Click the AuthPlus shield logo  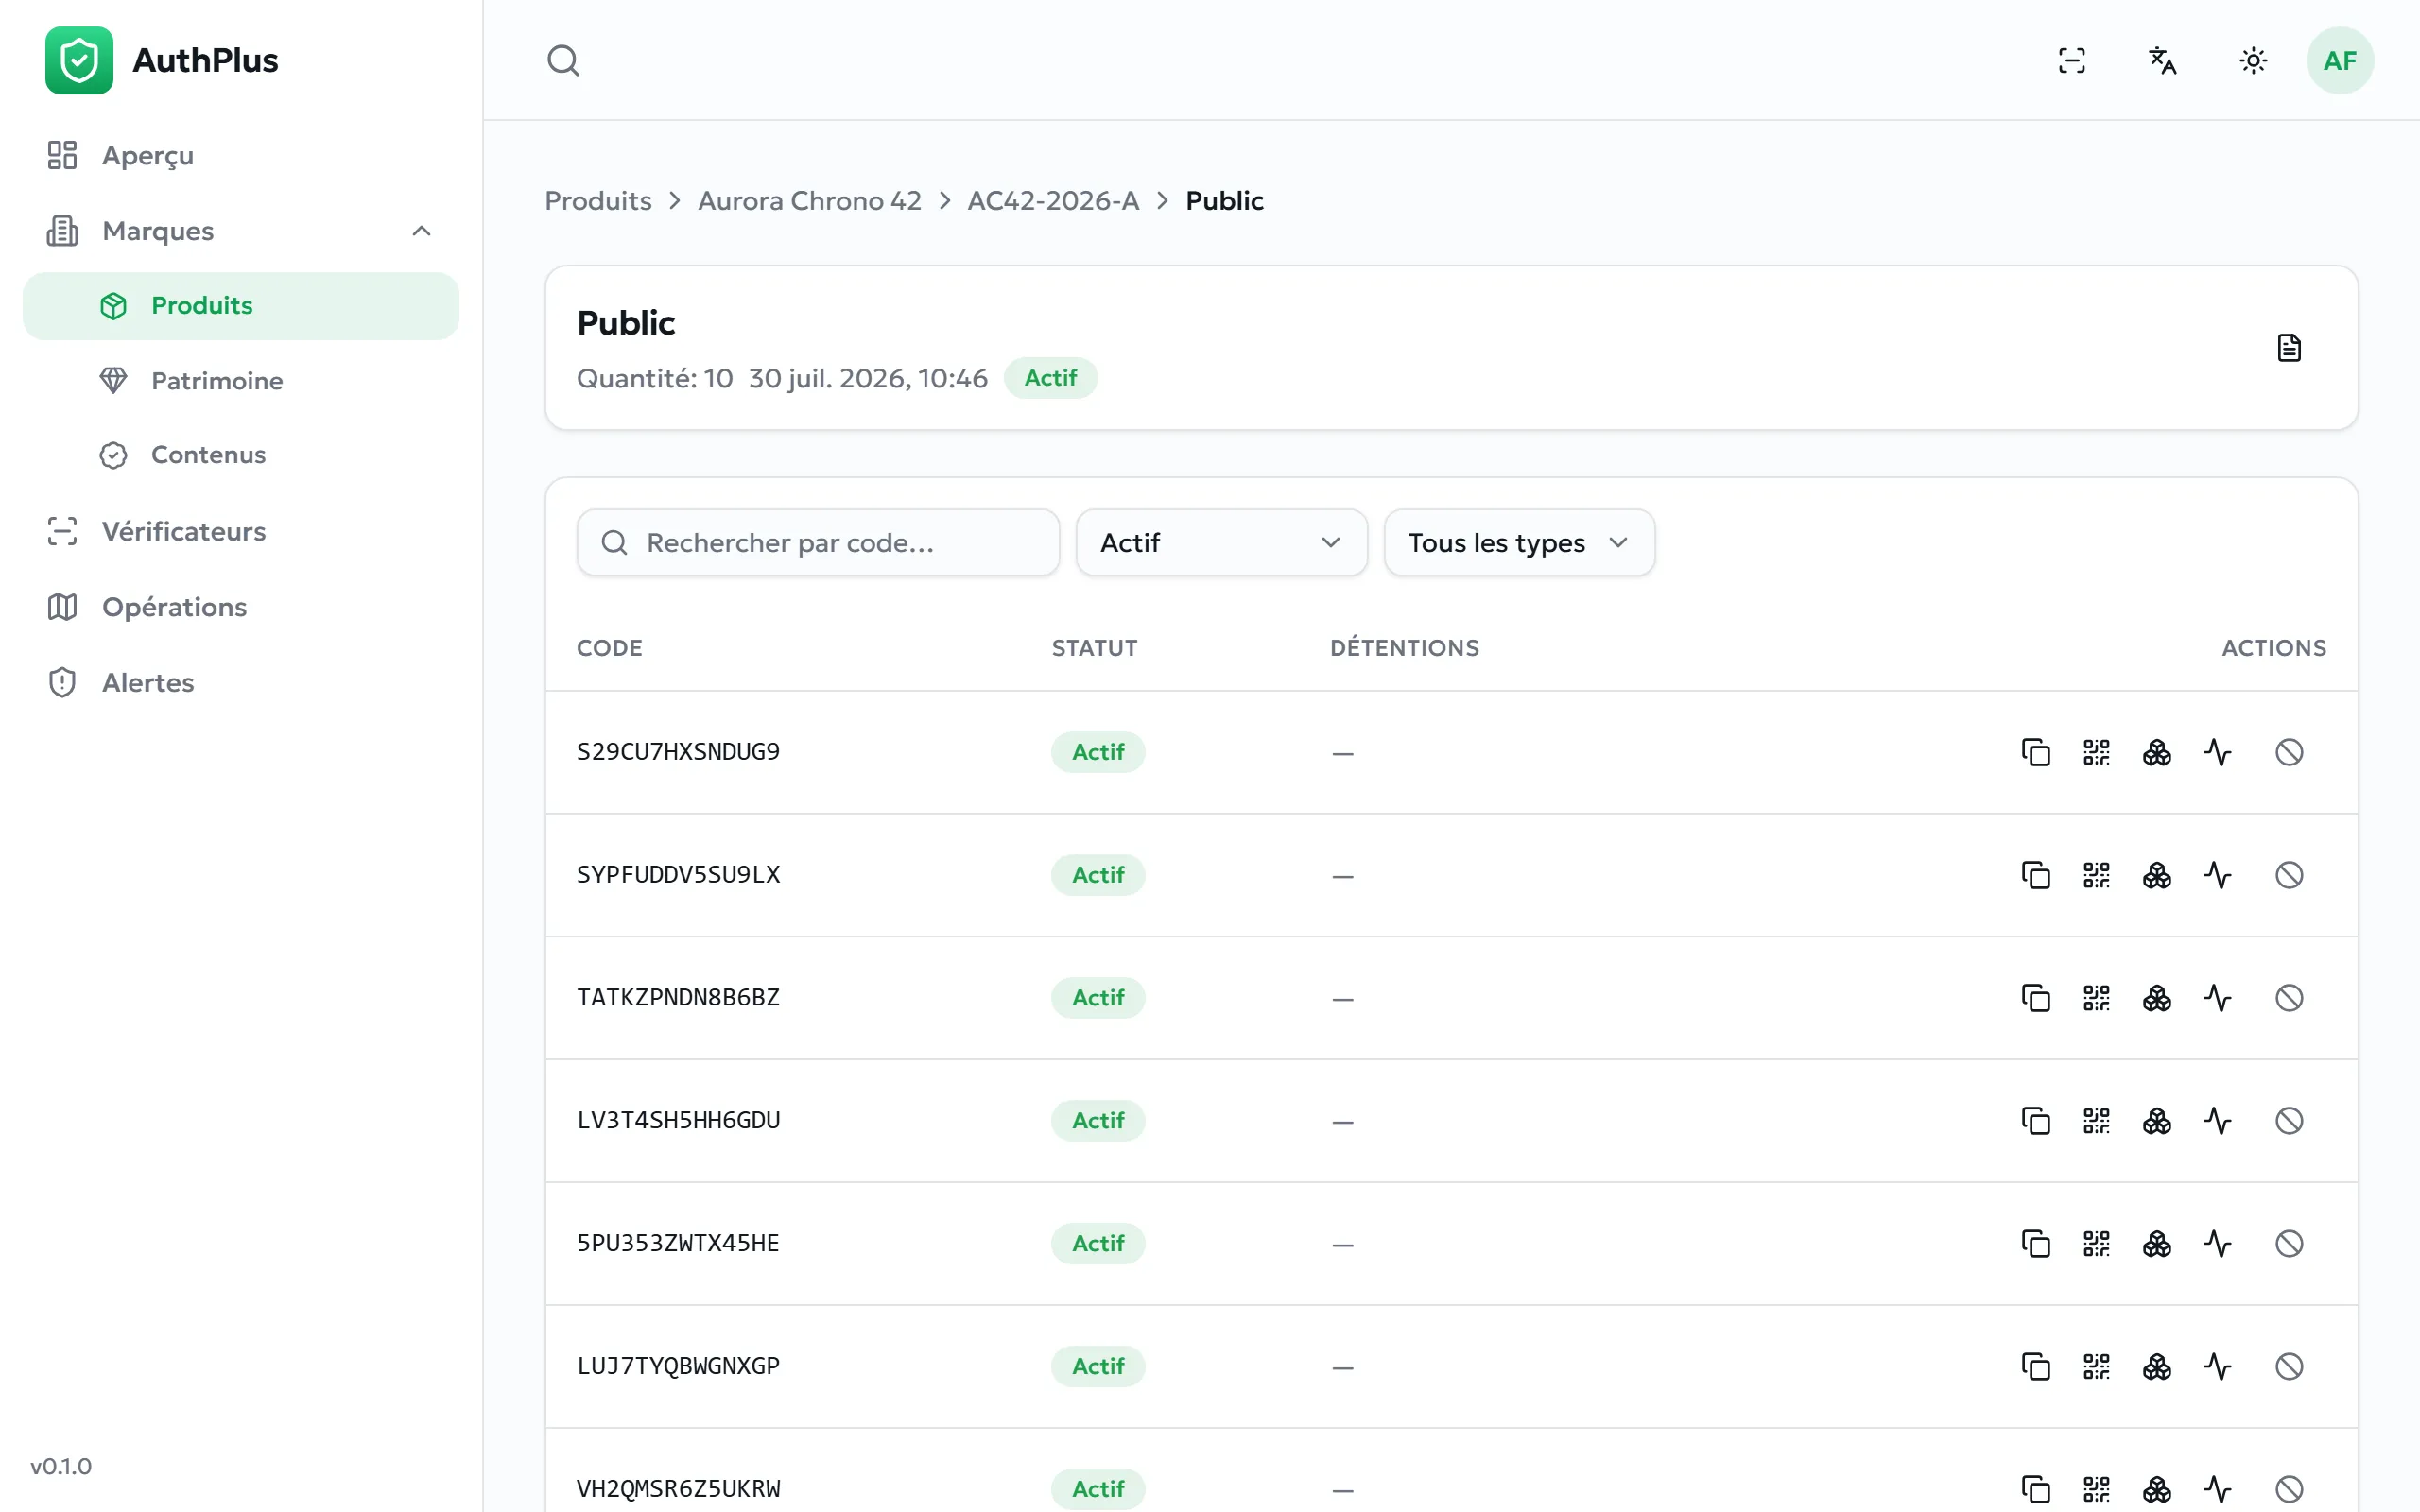[x=79, y=60]
